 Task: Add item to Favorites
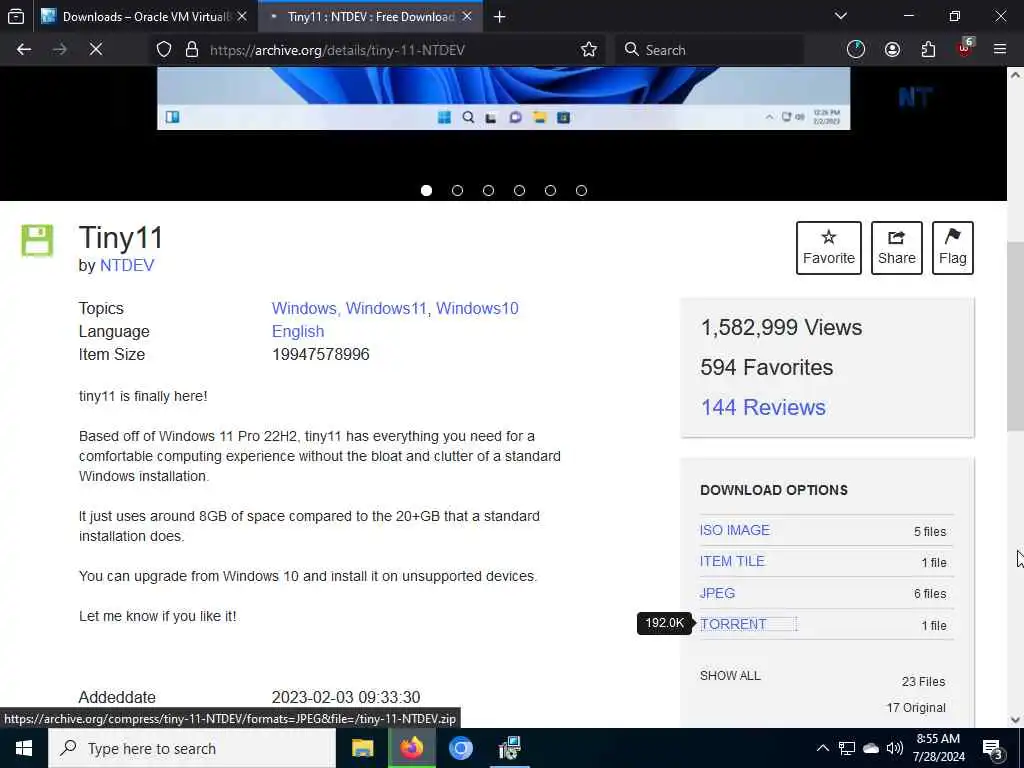(829, 248)
